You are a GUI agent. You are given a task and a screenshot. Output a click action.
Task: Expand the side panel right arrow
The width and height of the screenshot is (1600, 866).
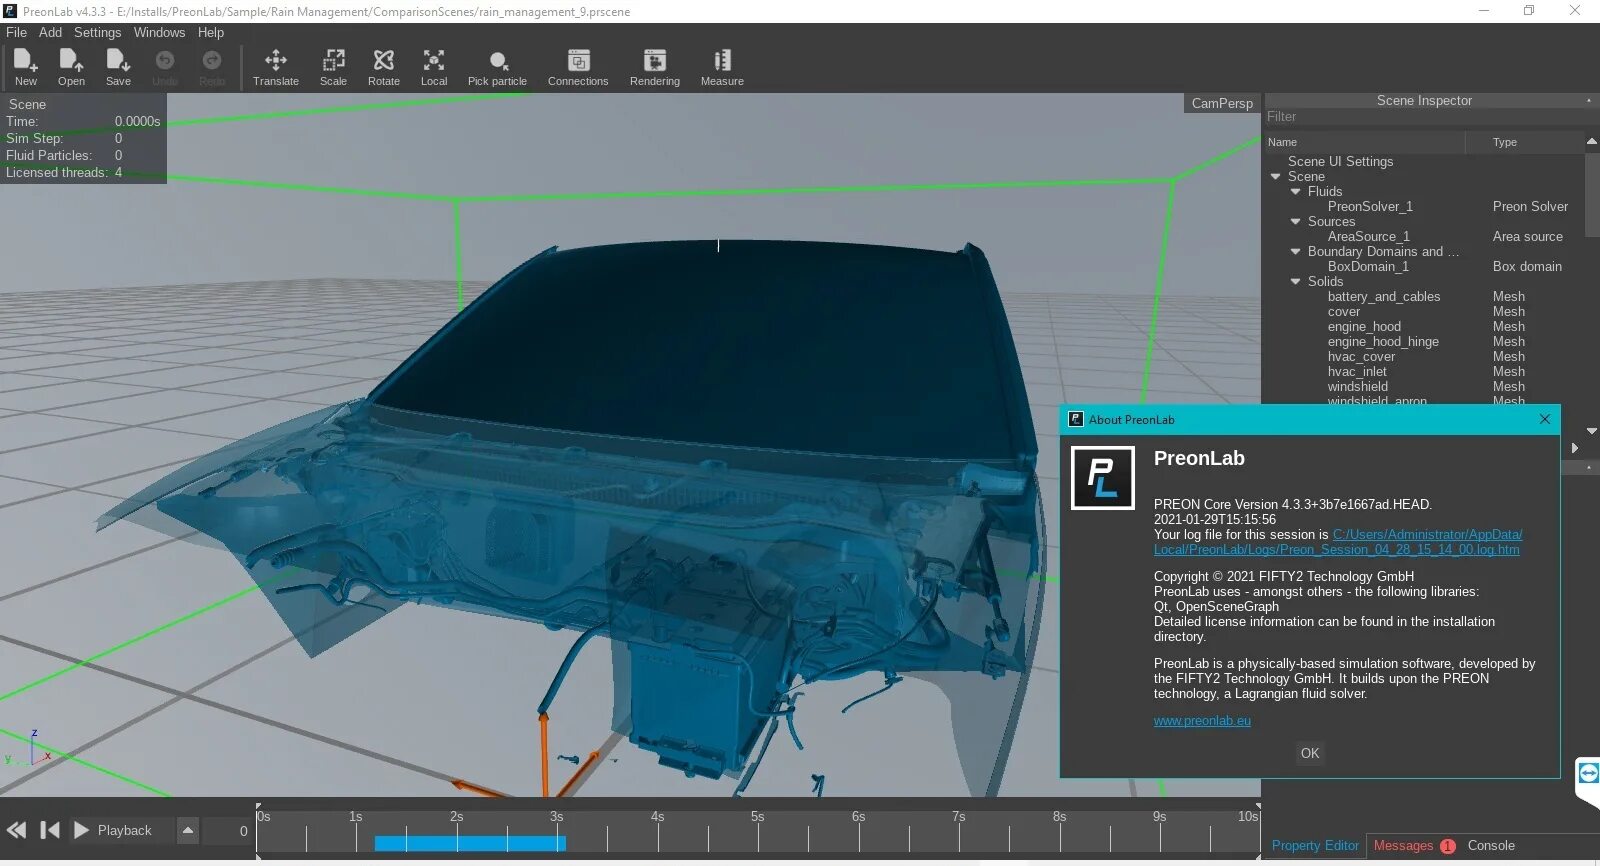click(1575, 448)
